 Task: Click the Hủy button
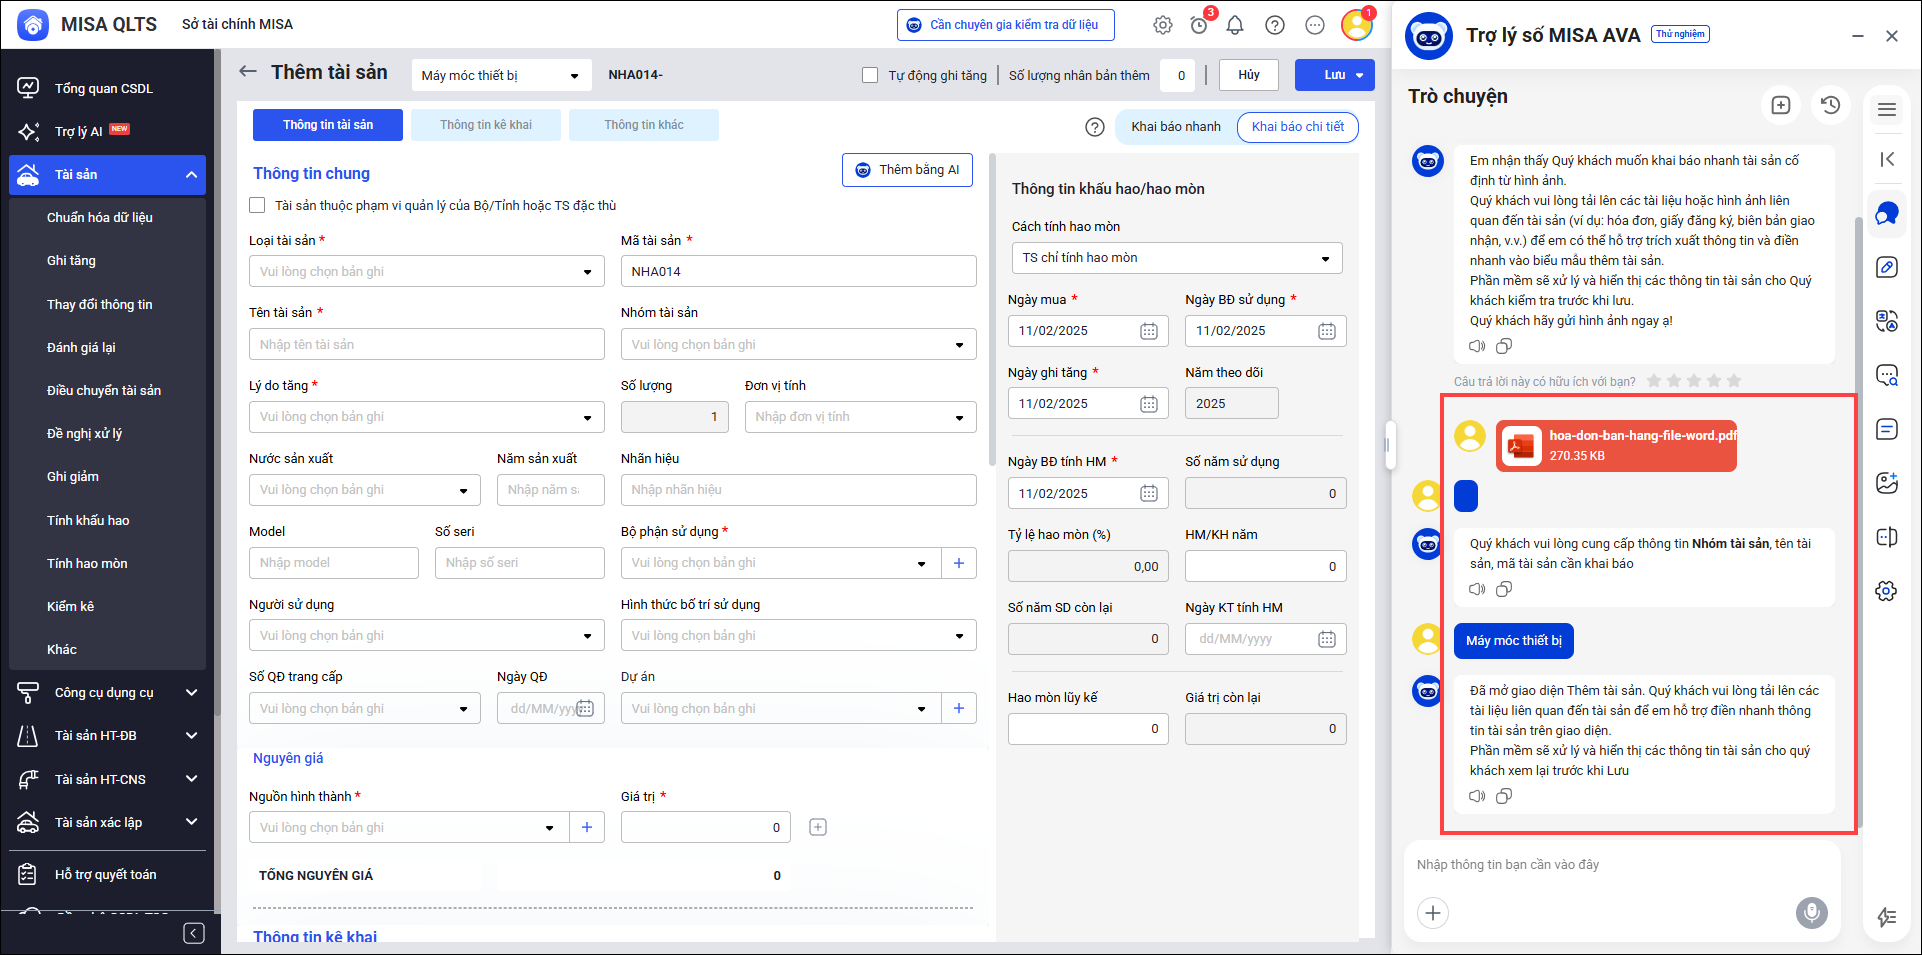tap(1249, 75)
